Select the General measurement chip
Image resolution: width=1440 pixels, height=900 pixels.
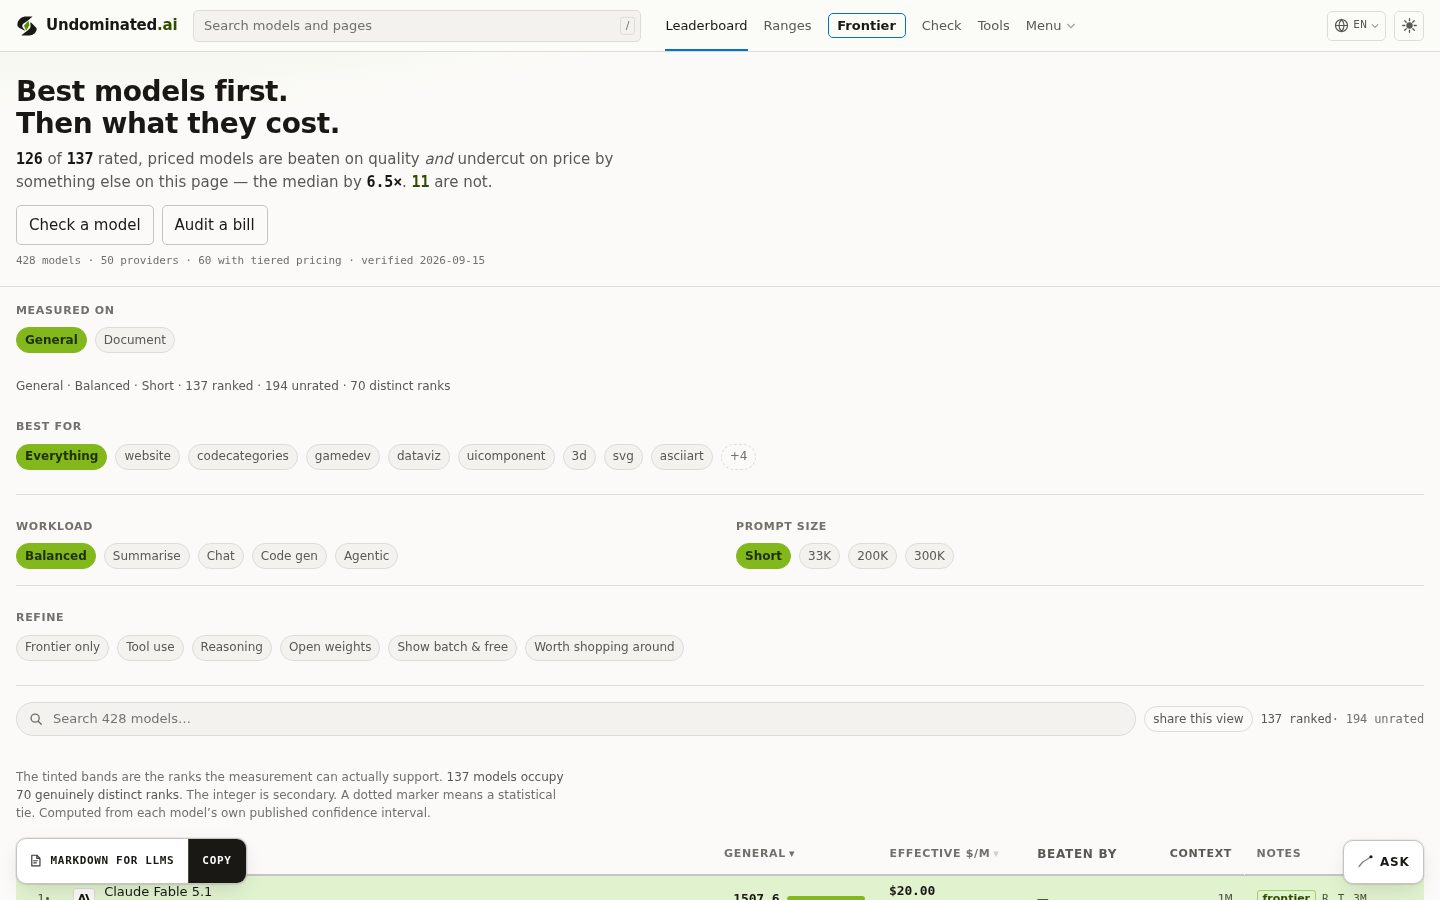point(51,340)
